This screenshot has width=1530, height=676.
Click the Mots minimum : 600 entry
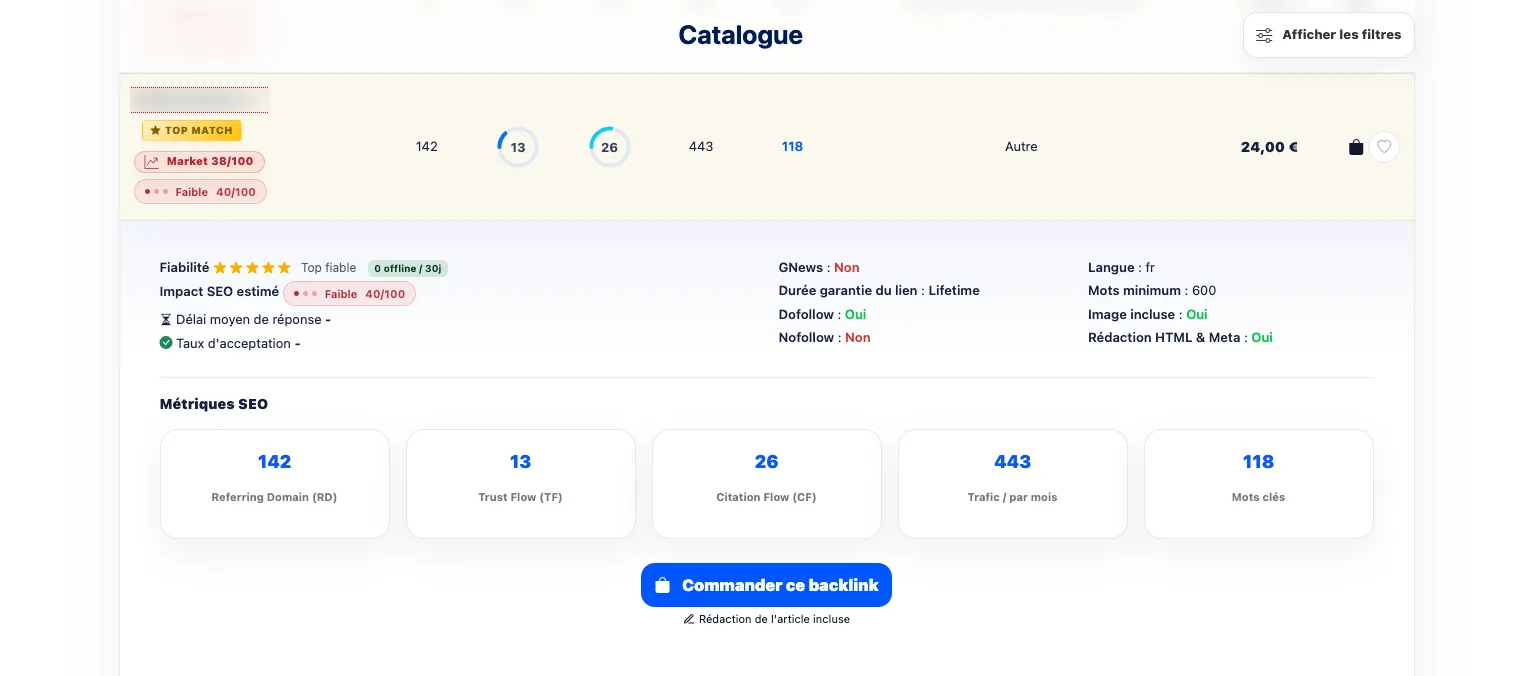coord(1152,291)
